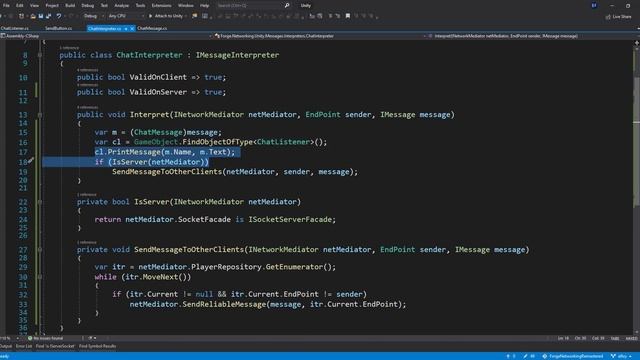Collapse the ChatInterpreter class outline
640x360 pixels.
[x=40, y=55]
